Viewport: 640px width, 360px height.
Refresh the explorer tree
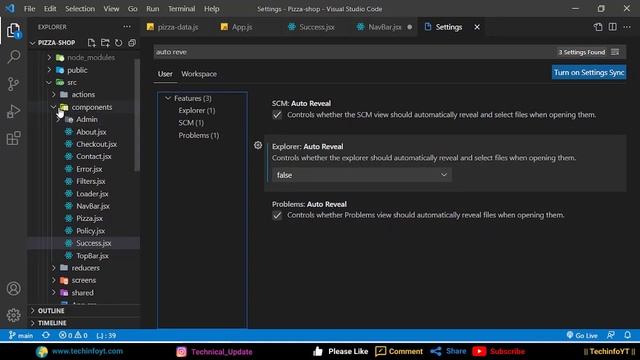pos(118,42)
